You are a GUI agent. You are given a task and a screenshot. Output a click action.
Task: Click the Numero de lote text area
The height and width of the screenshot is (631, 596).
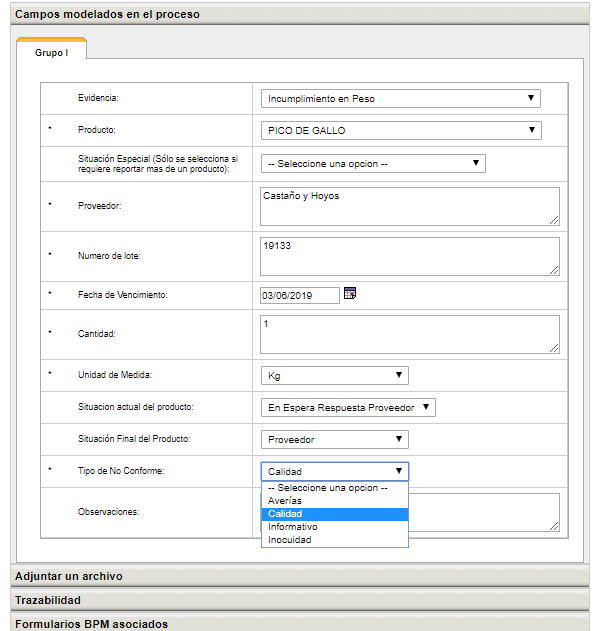point(410,256)
